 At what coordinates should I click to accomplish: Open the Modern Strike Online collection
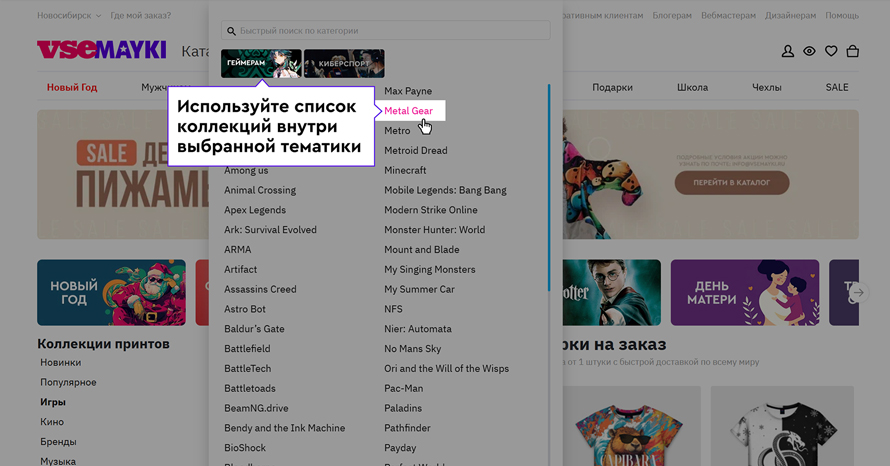tap(431, 210)
